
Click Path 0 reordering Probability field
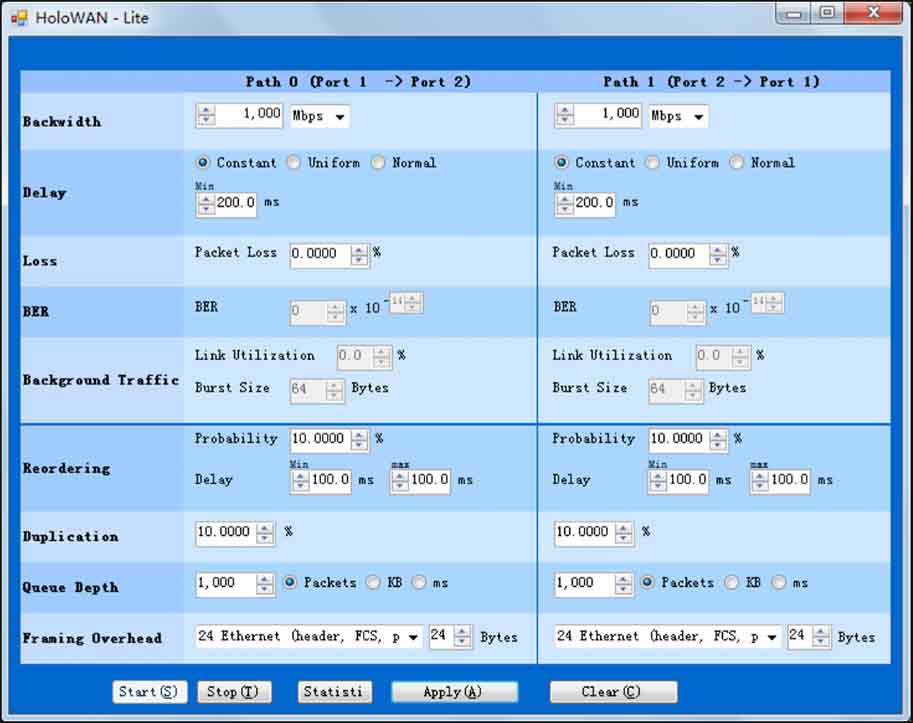point(320,440)
